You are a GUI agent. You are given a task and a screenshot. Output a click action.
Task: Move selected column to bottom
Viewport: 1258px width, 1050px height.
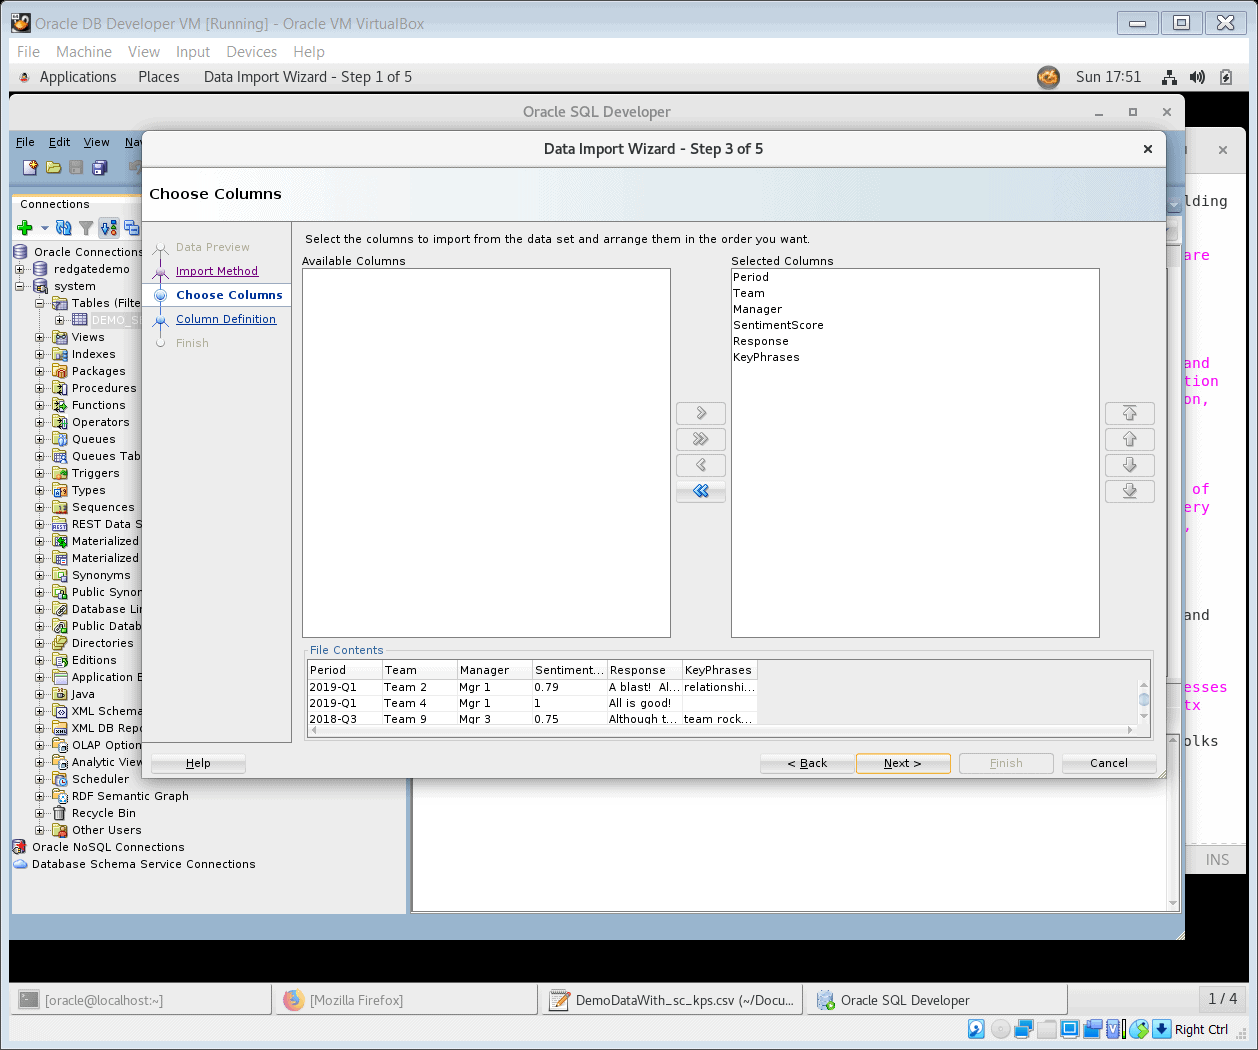point(1130,491)
